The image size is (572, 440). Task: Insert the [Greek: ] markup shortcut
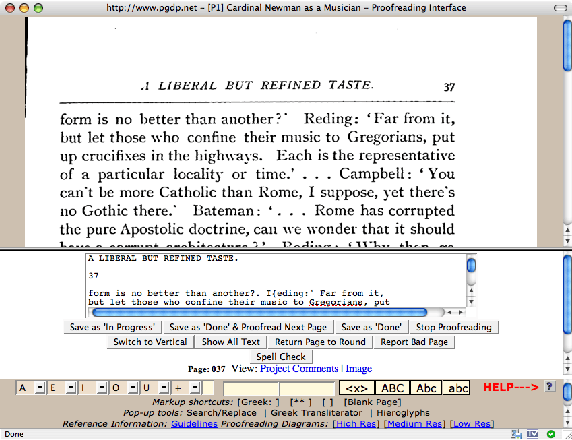coord(259,402)
